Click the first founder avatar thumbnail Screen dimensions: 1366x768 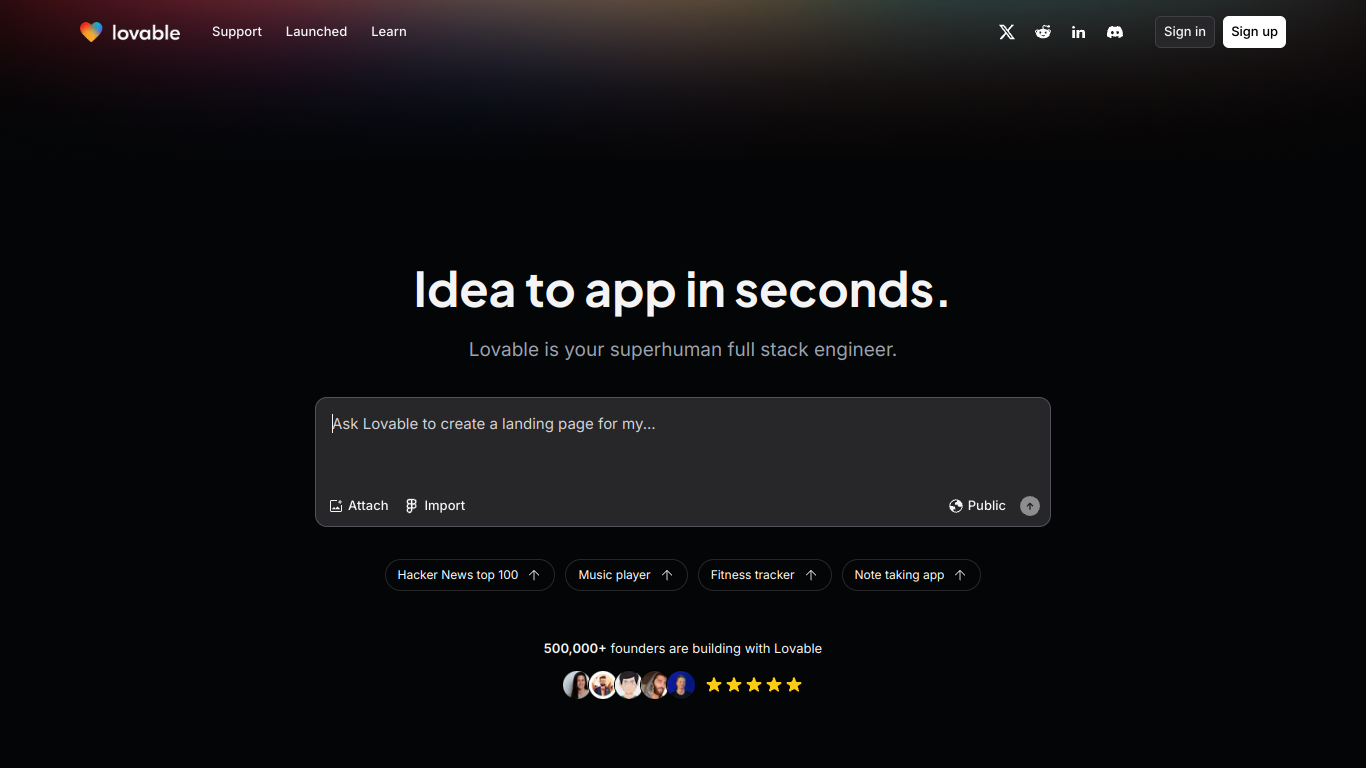576,685
